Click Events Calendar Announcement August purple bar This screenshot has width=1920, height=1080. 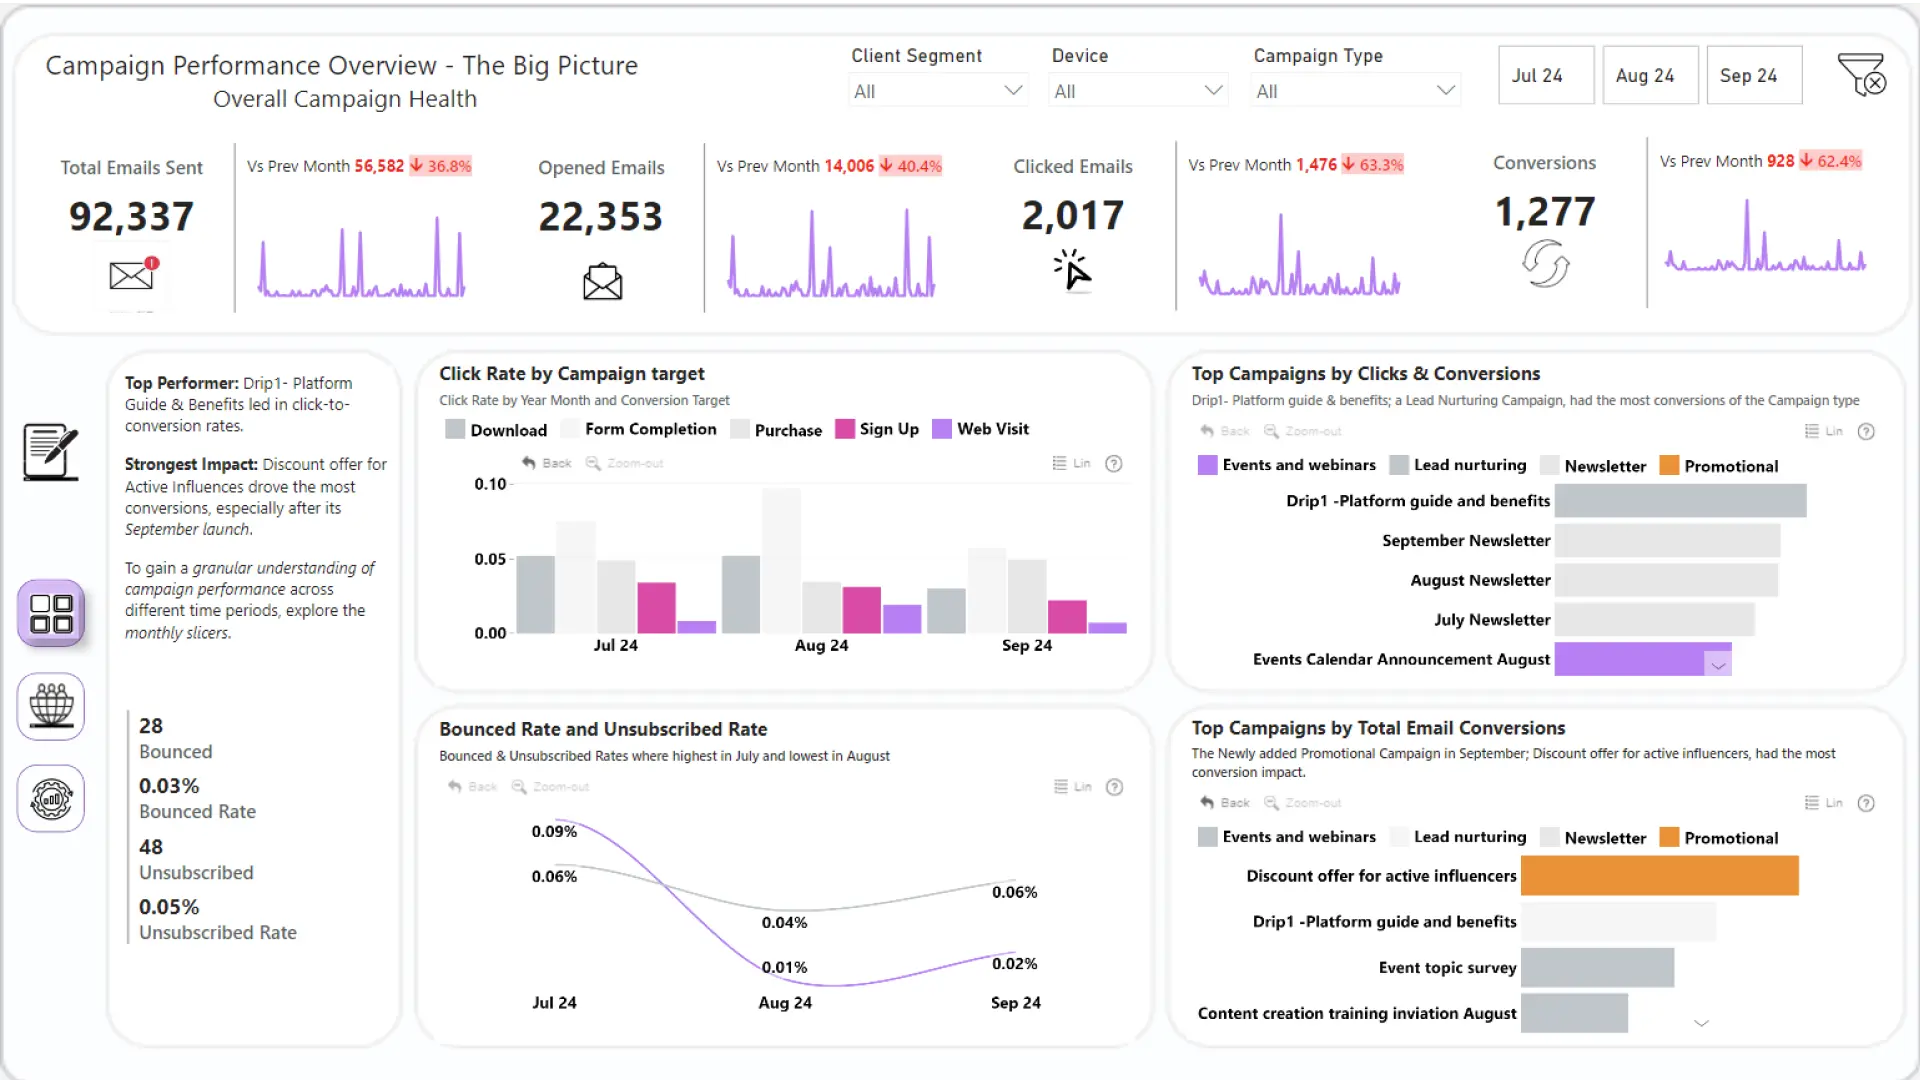1643,659
